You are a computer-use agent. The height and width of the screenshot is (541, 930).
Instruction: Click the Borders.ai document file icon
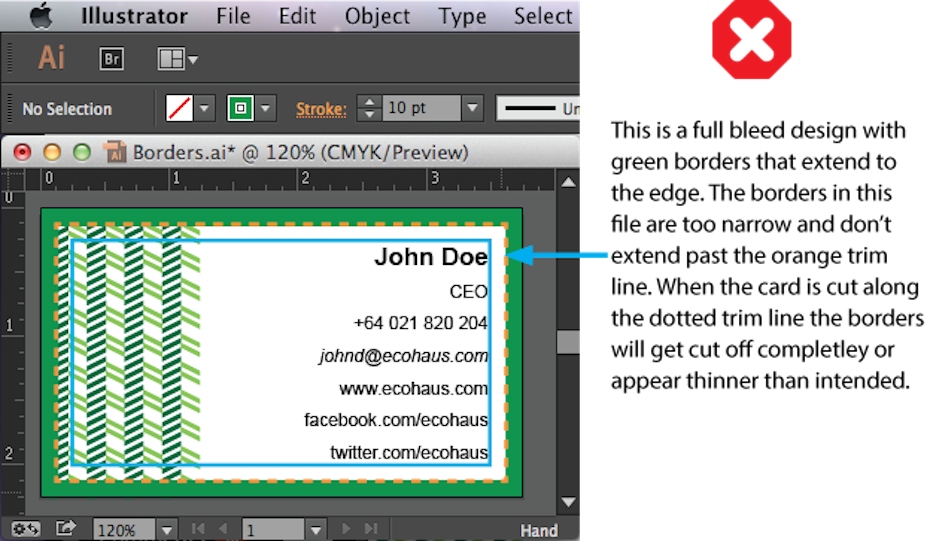[116, 152]
